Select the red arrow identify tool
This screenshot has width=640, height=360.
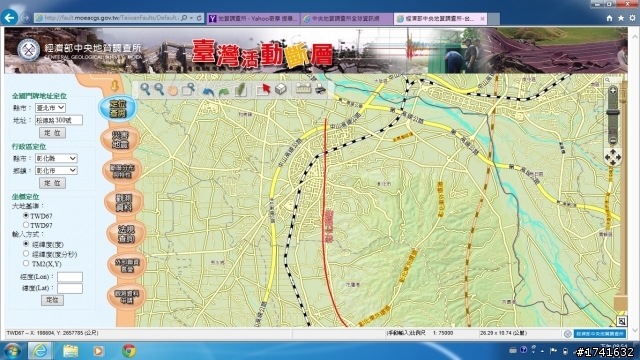pyautogui.click(x=263, y=89)
